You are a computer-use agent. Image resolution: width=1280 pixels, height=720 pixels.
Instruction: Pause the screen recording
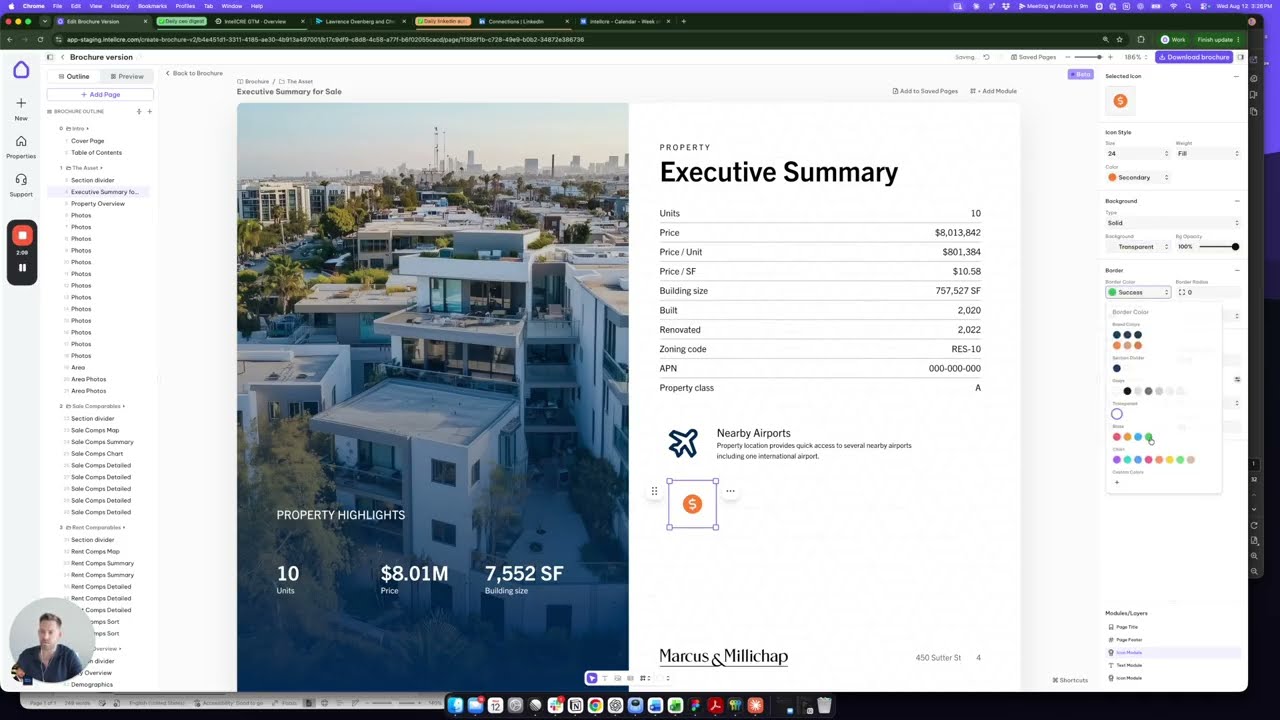point(22,268)
